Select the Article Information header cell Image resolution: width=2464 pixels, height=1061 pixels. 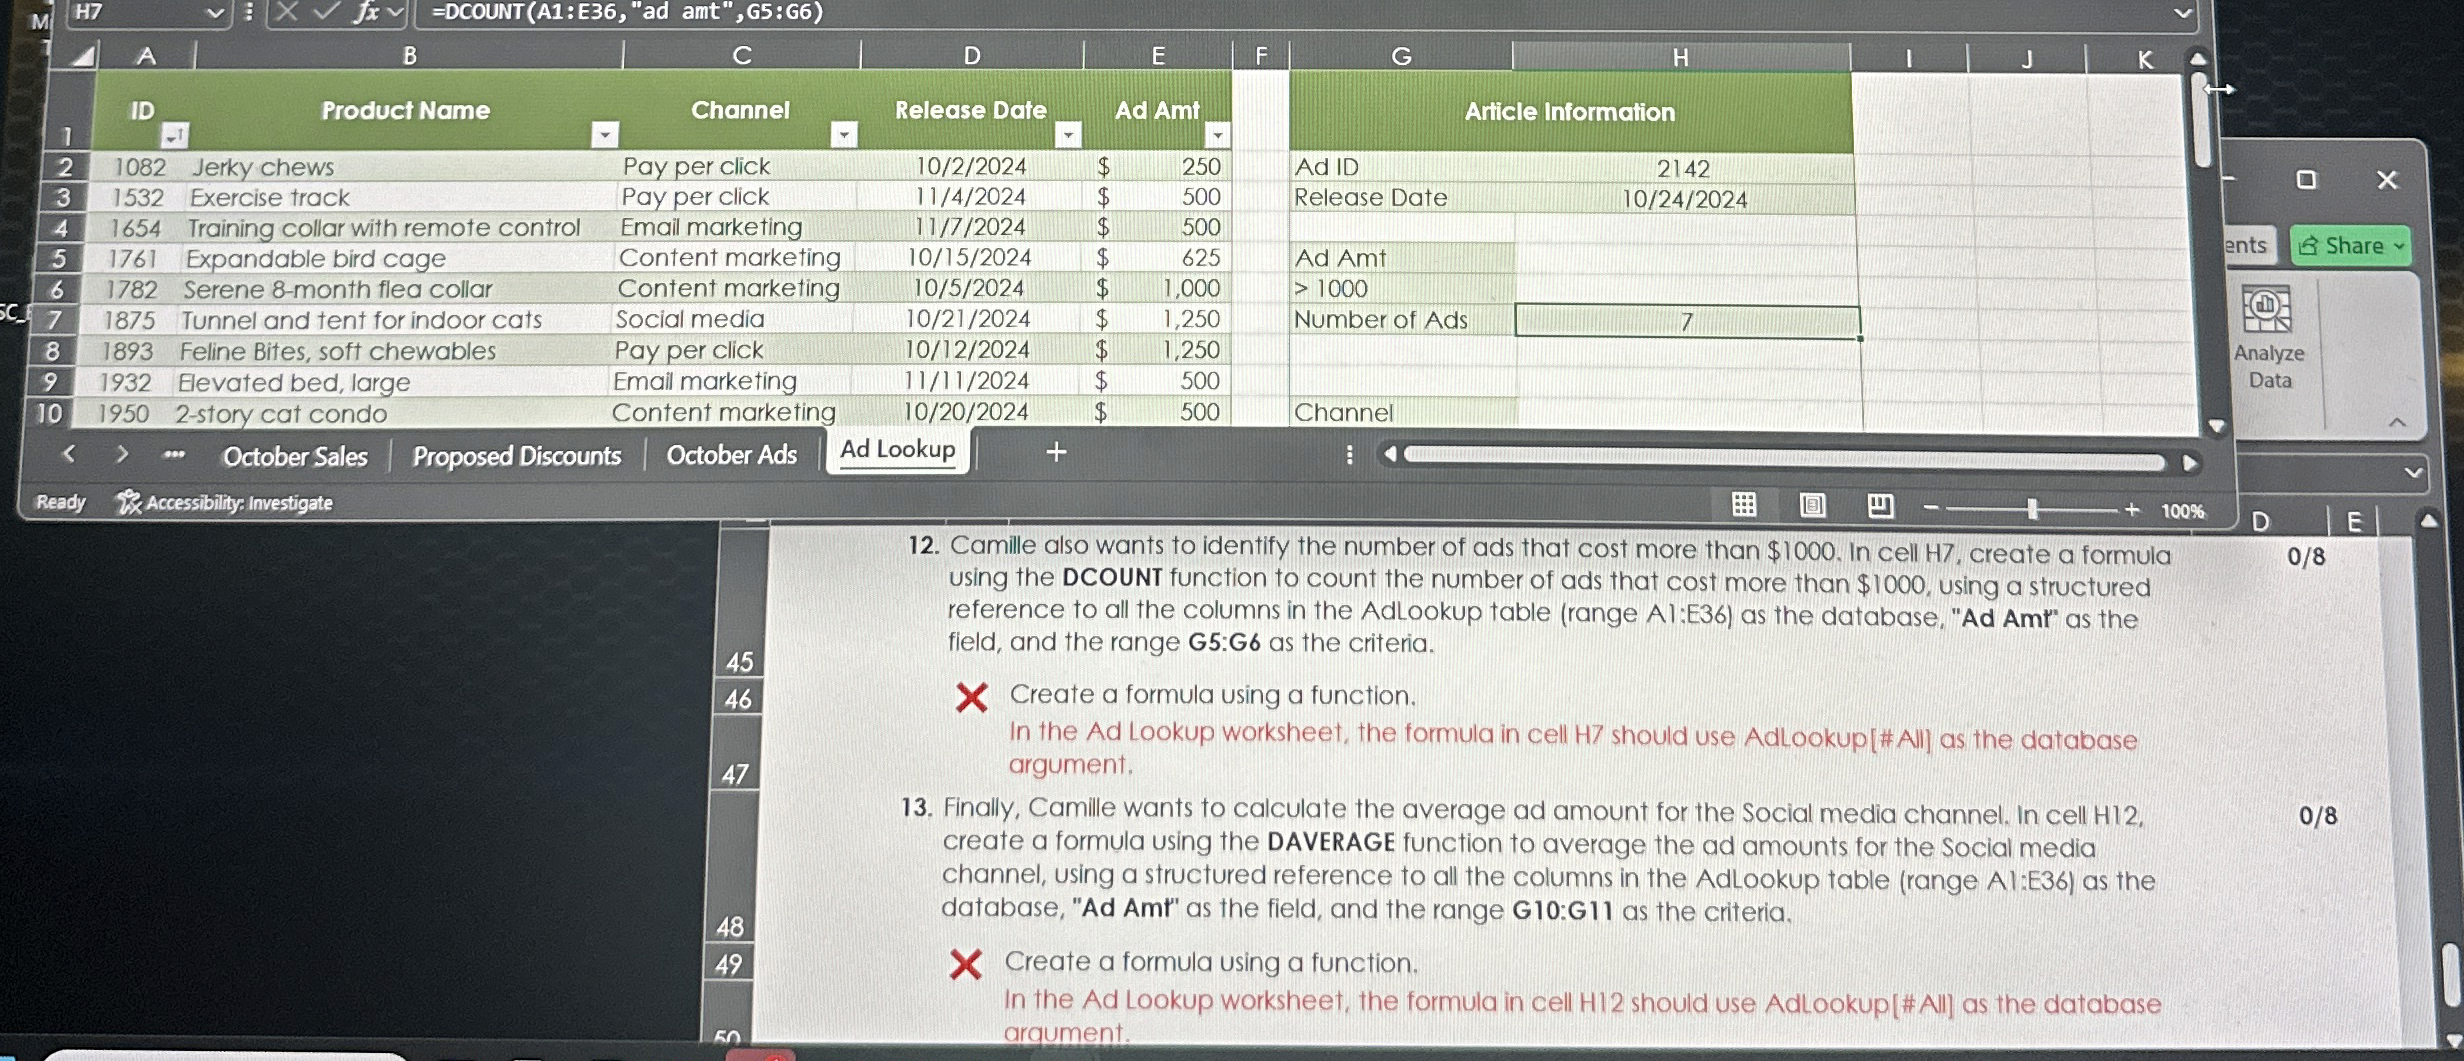[x=1570, y=112]
